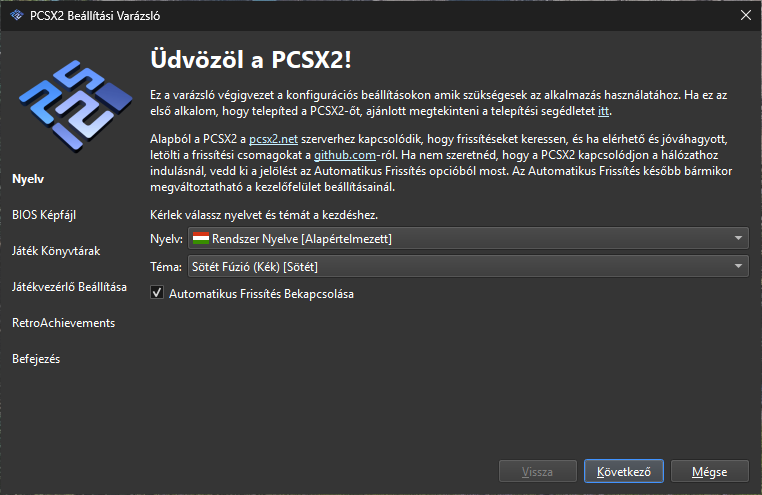Cancel the wizard with Mégse
The height and width of the screenshot is (495, 762).
710,471
